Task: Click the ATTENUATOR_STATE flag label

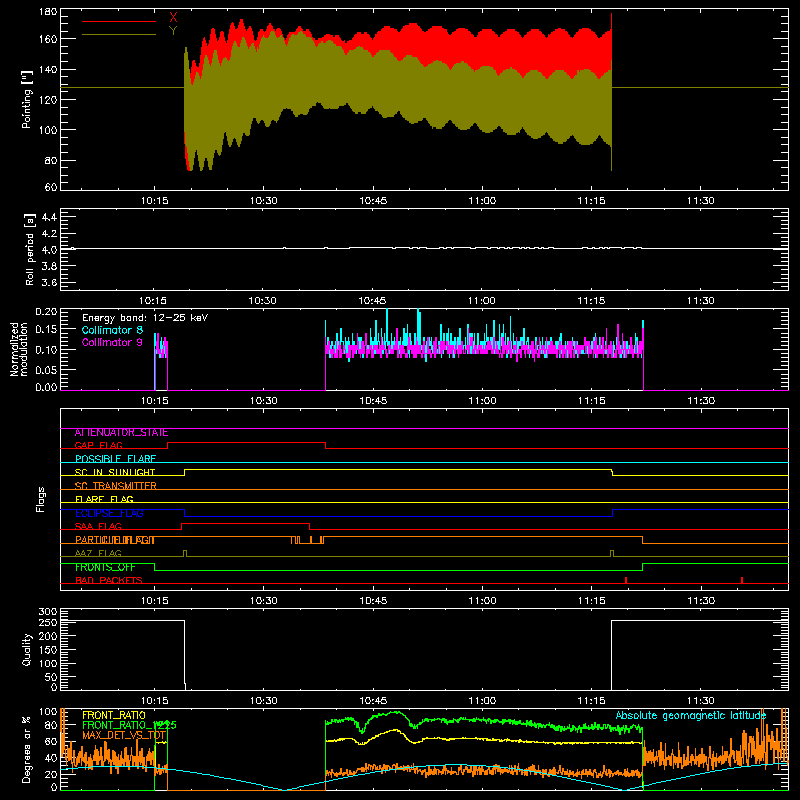Action: (x=121, y=433)
